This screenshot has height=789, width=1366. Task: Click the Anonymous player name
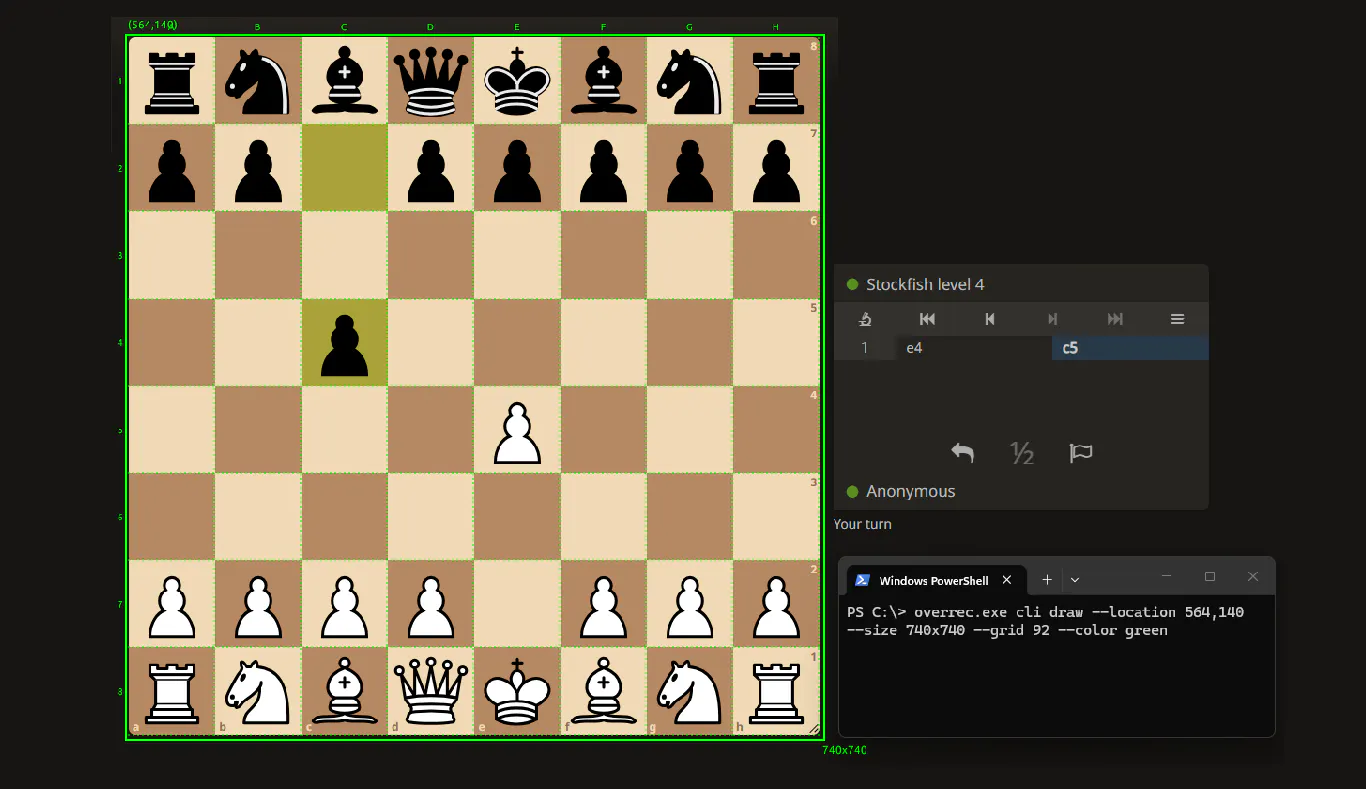[x=910, y=491]
